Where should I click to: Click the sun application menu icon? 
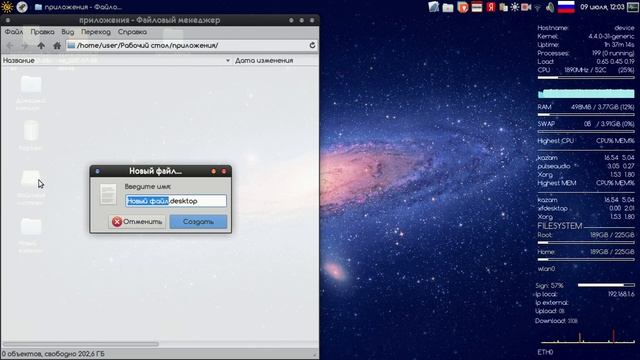click(x=7, y=7)
